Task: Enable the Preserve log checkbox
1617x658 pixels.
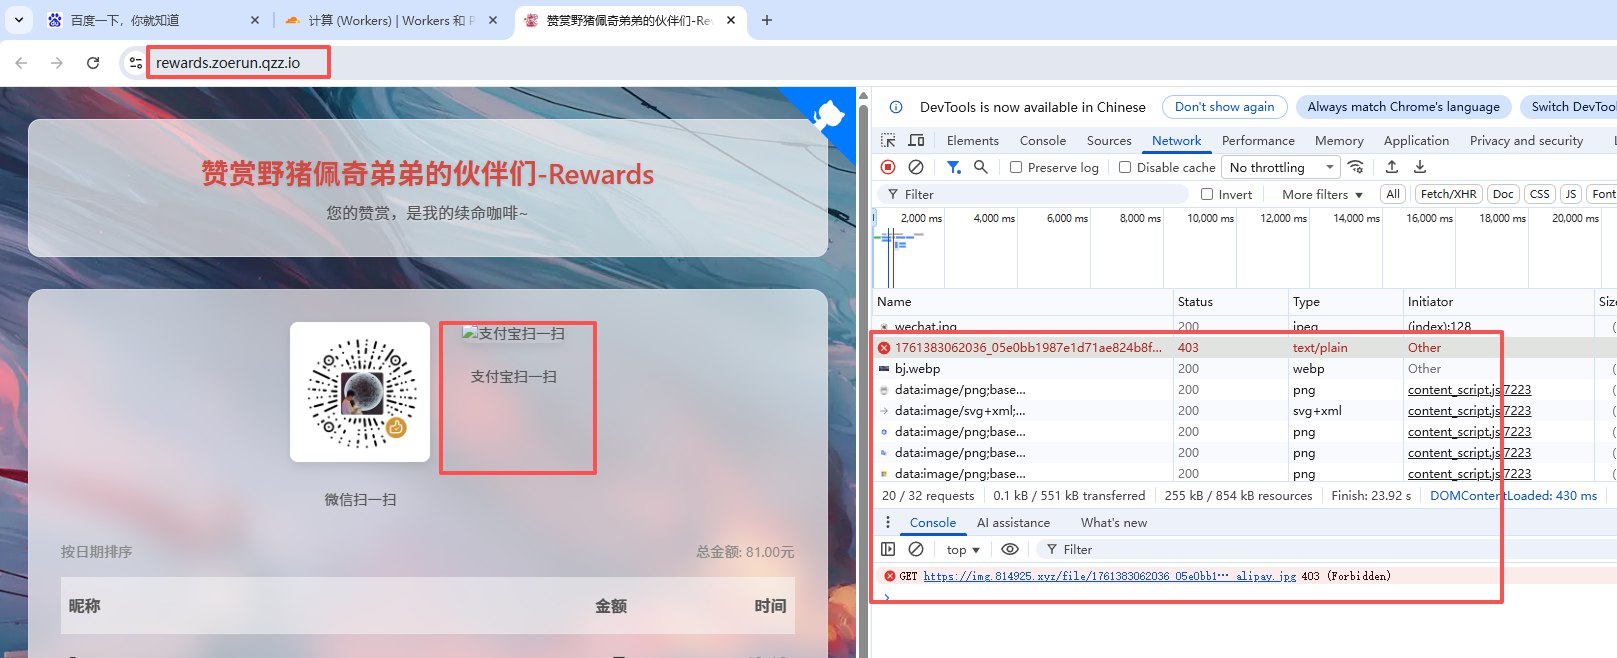Action: click(1016, 168)
